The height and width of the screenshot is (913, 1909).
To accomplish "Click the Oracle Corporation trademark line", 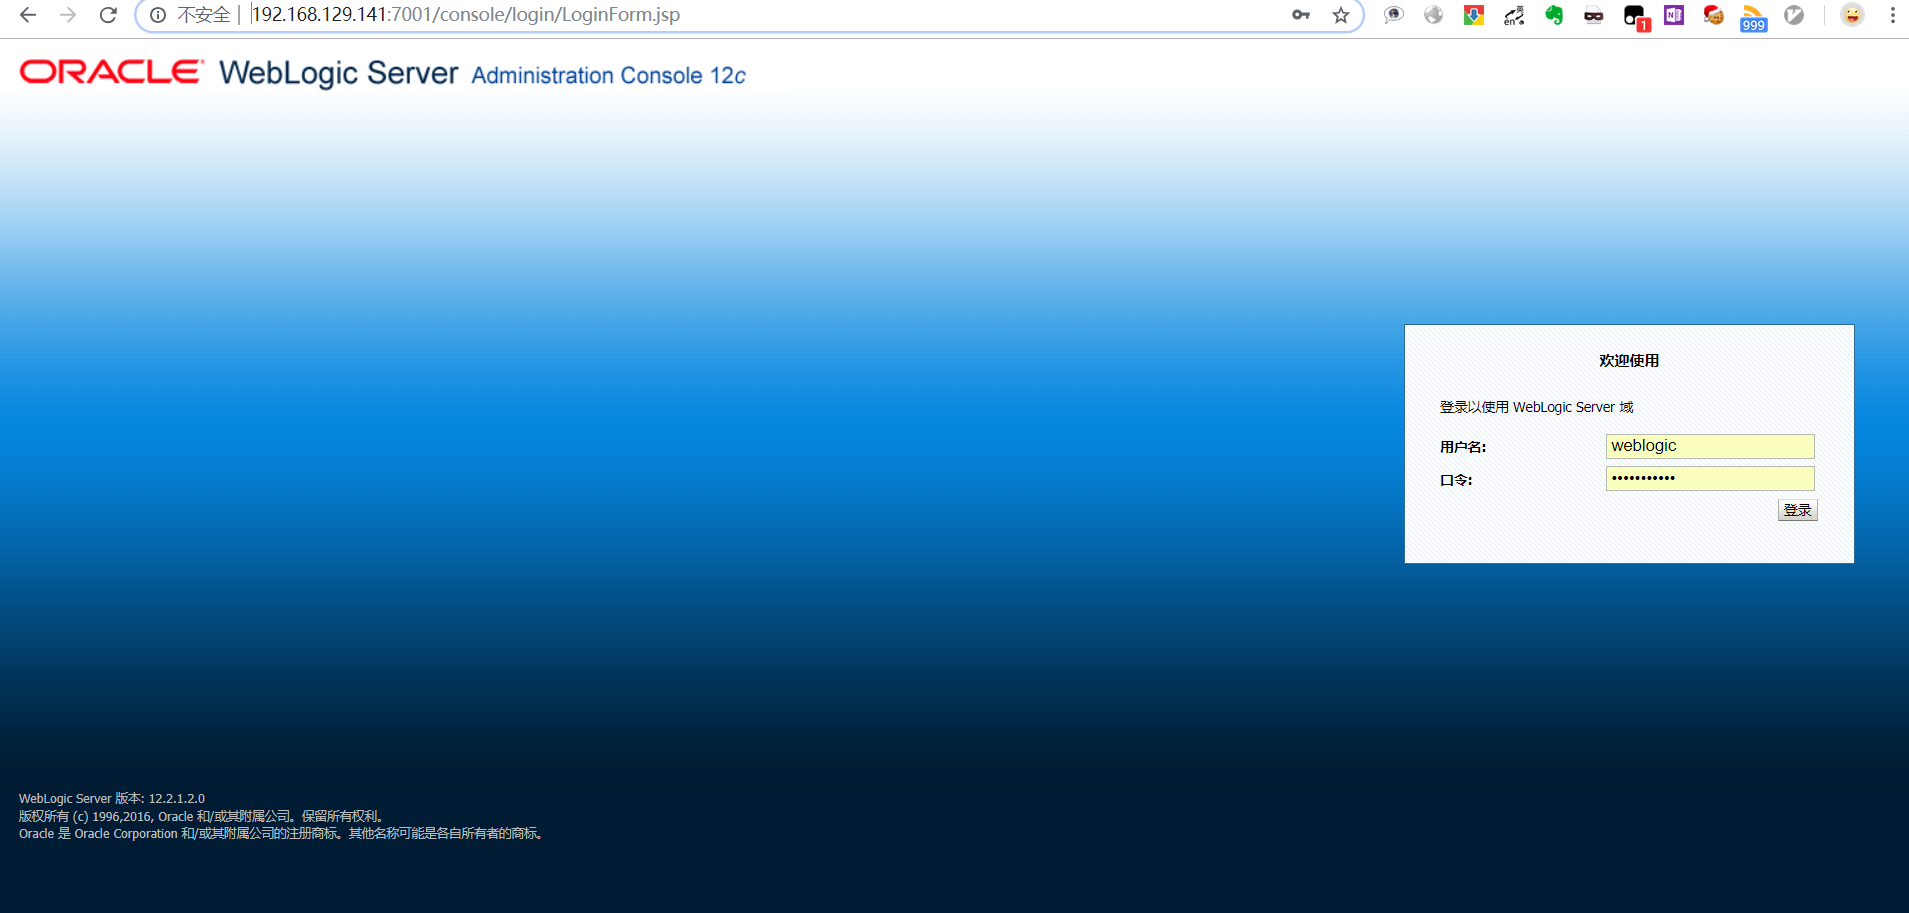I will [x=282, y=833].
